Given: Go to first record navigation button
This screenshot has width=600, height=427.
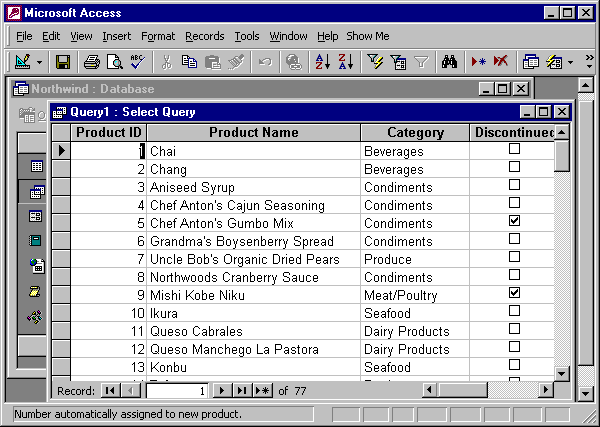Looking at the screenshot, I should pos(111,391).
